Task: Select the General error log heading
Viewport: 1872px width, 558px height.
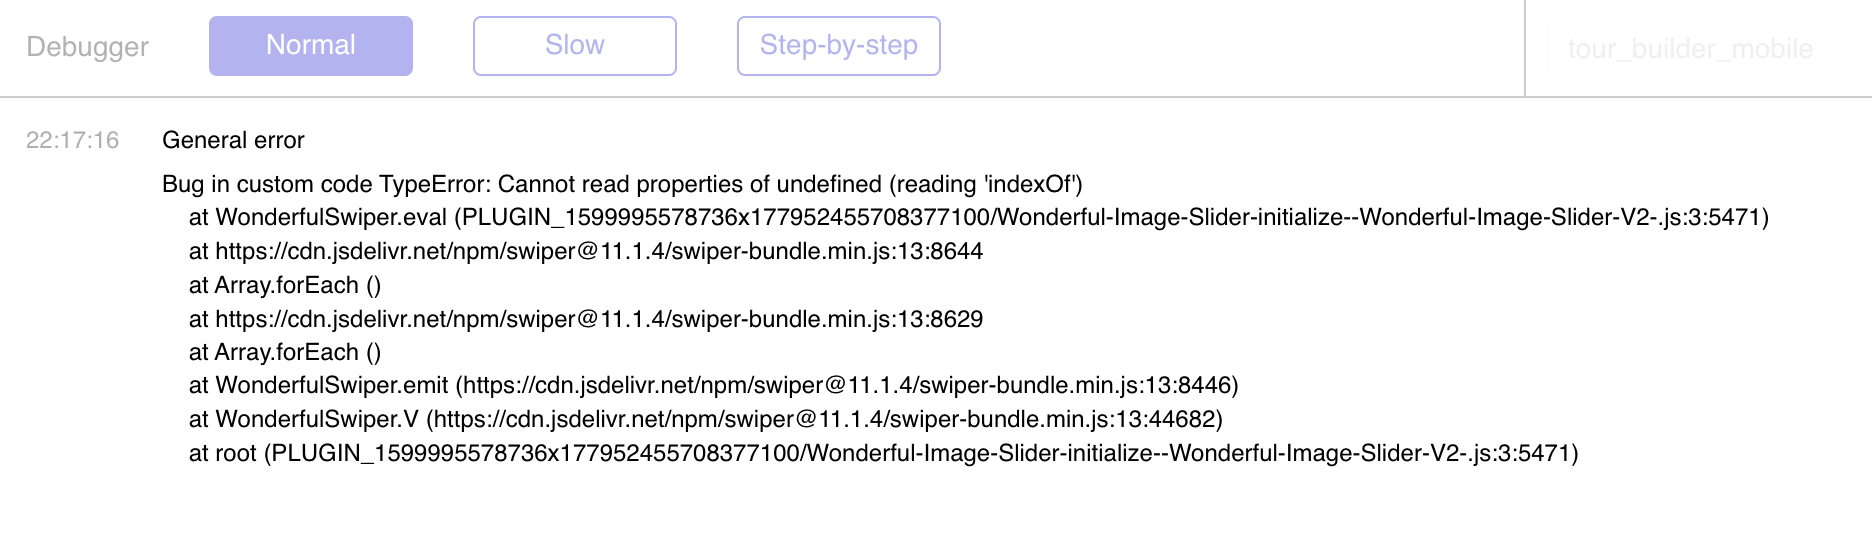Action: (x=233, y=140)
